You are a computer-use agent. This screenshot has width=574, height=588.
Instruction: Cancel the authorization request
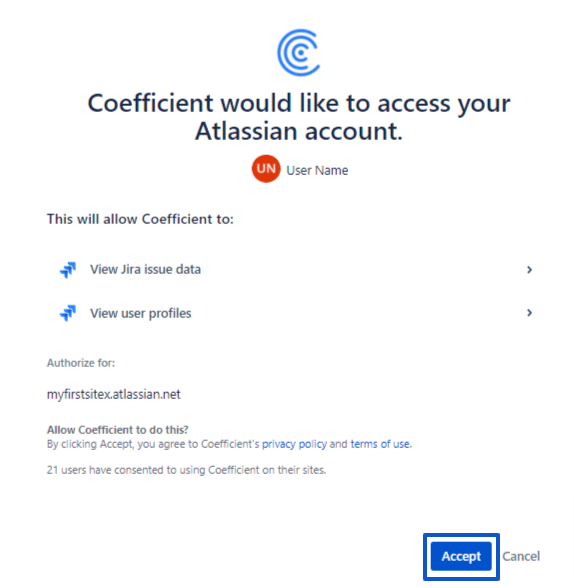521,556
